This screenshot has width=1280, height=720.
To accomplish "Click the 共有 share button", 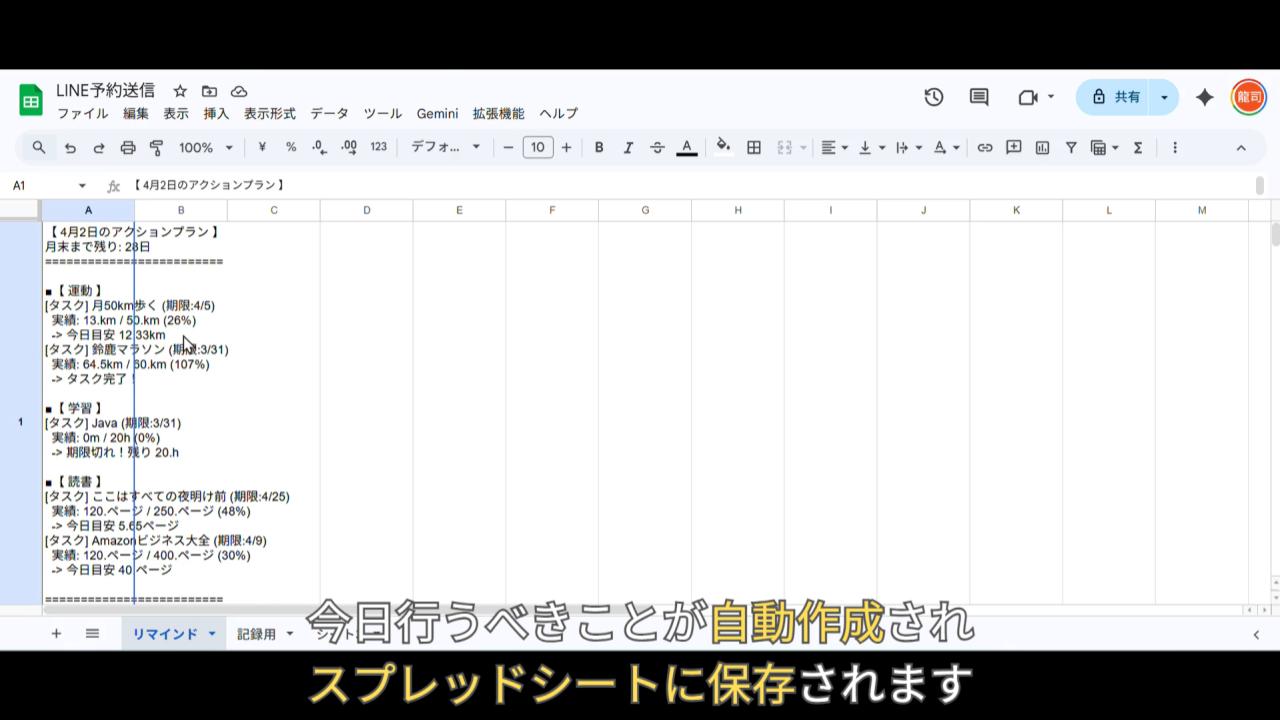I will pyautogui.click(x=1115, y=97).
